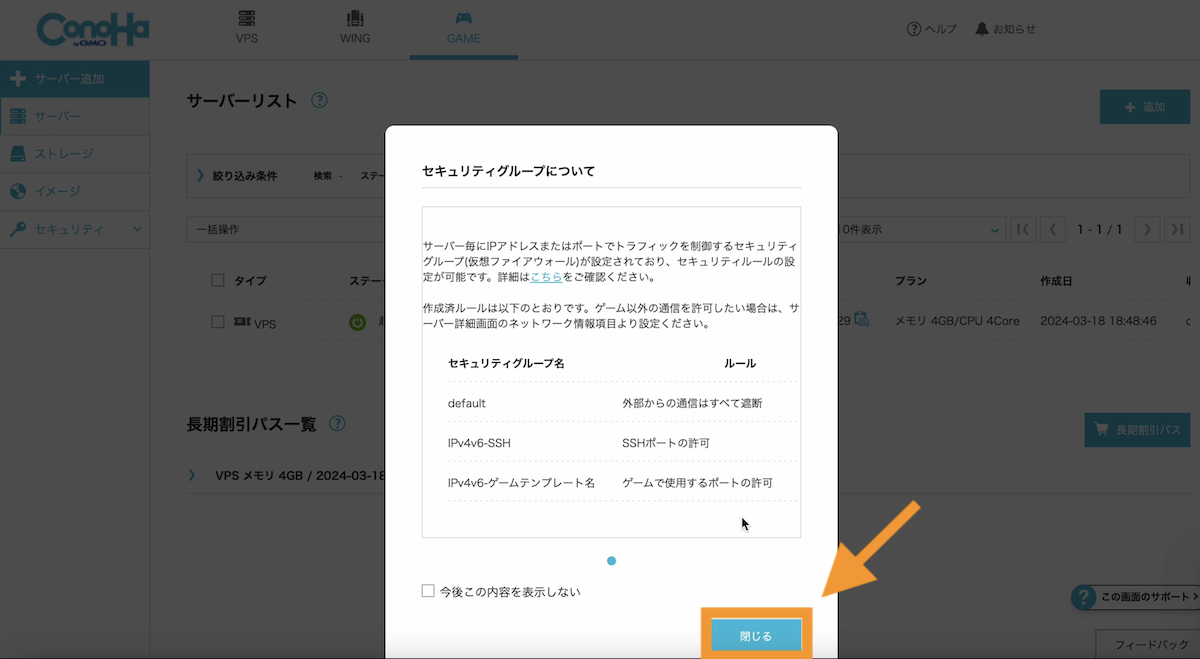Open the お知らせ notifications bell
The width and height of the screenshot is (1200, 659).
click(1006, 28)
